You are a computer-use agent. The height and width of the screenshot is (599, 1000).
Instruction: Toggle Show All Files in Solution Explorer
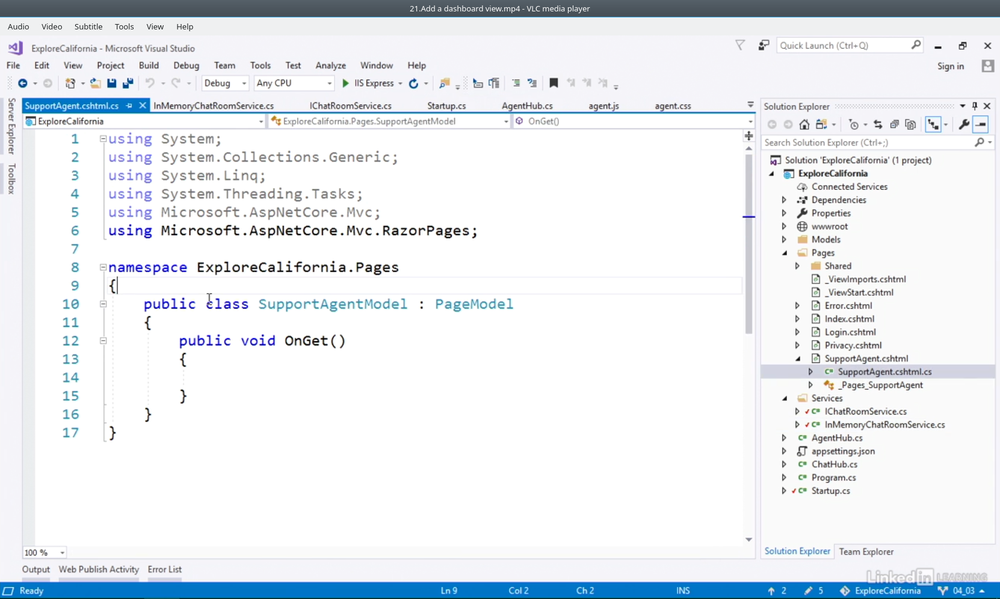point(910,125)
